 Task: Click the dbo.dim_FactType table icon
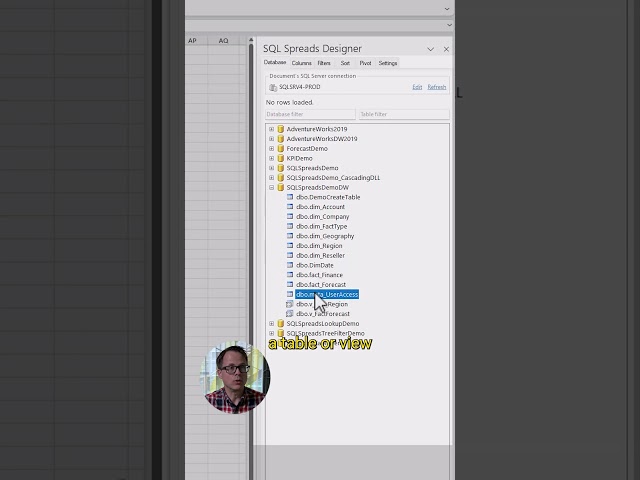point(290,226)
